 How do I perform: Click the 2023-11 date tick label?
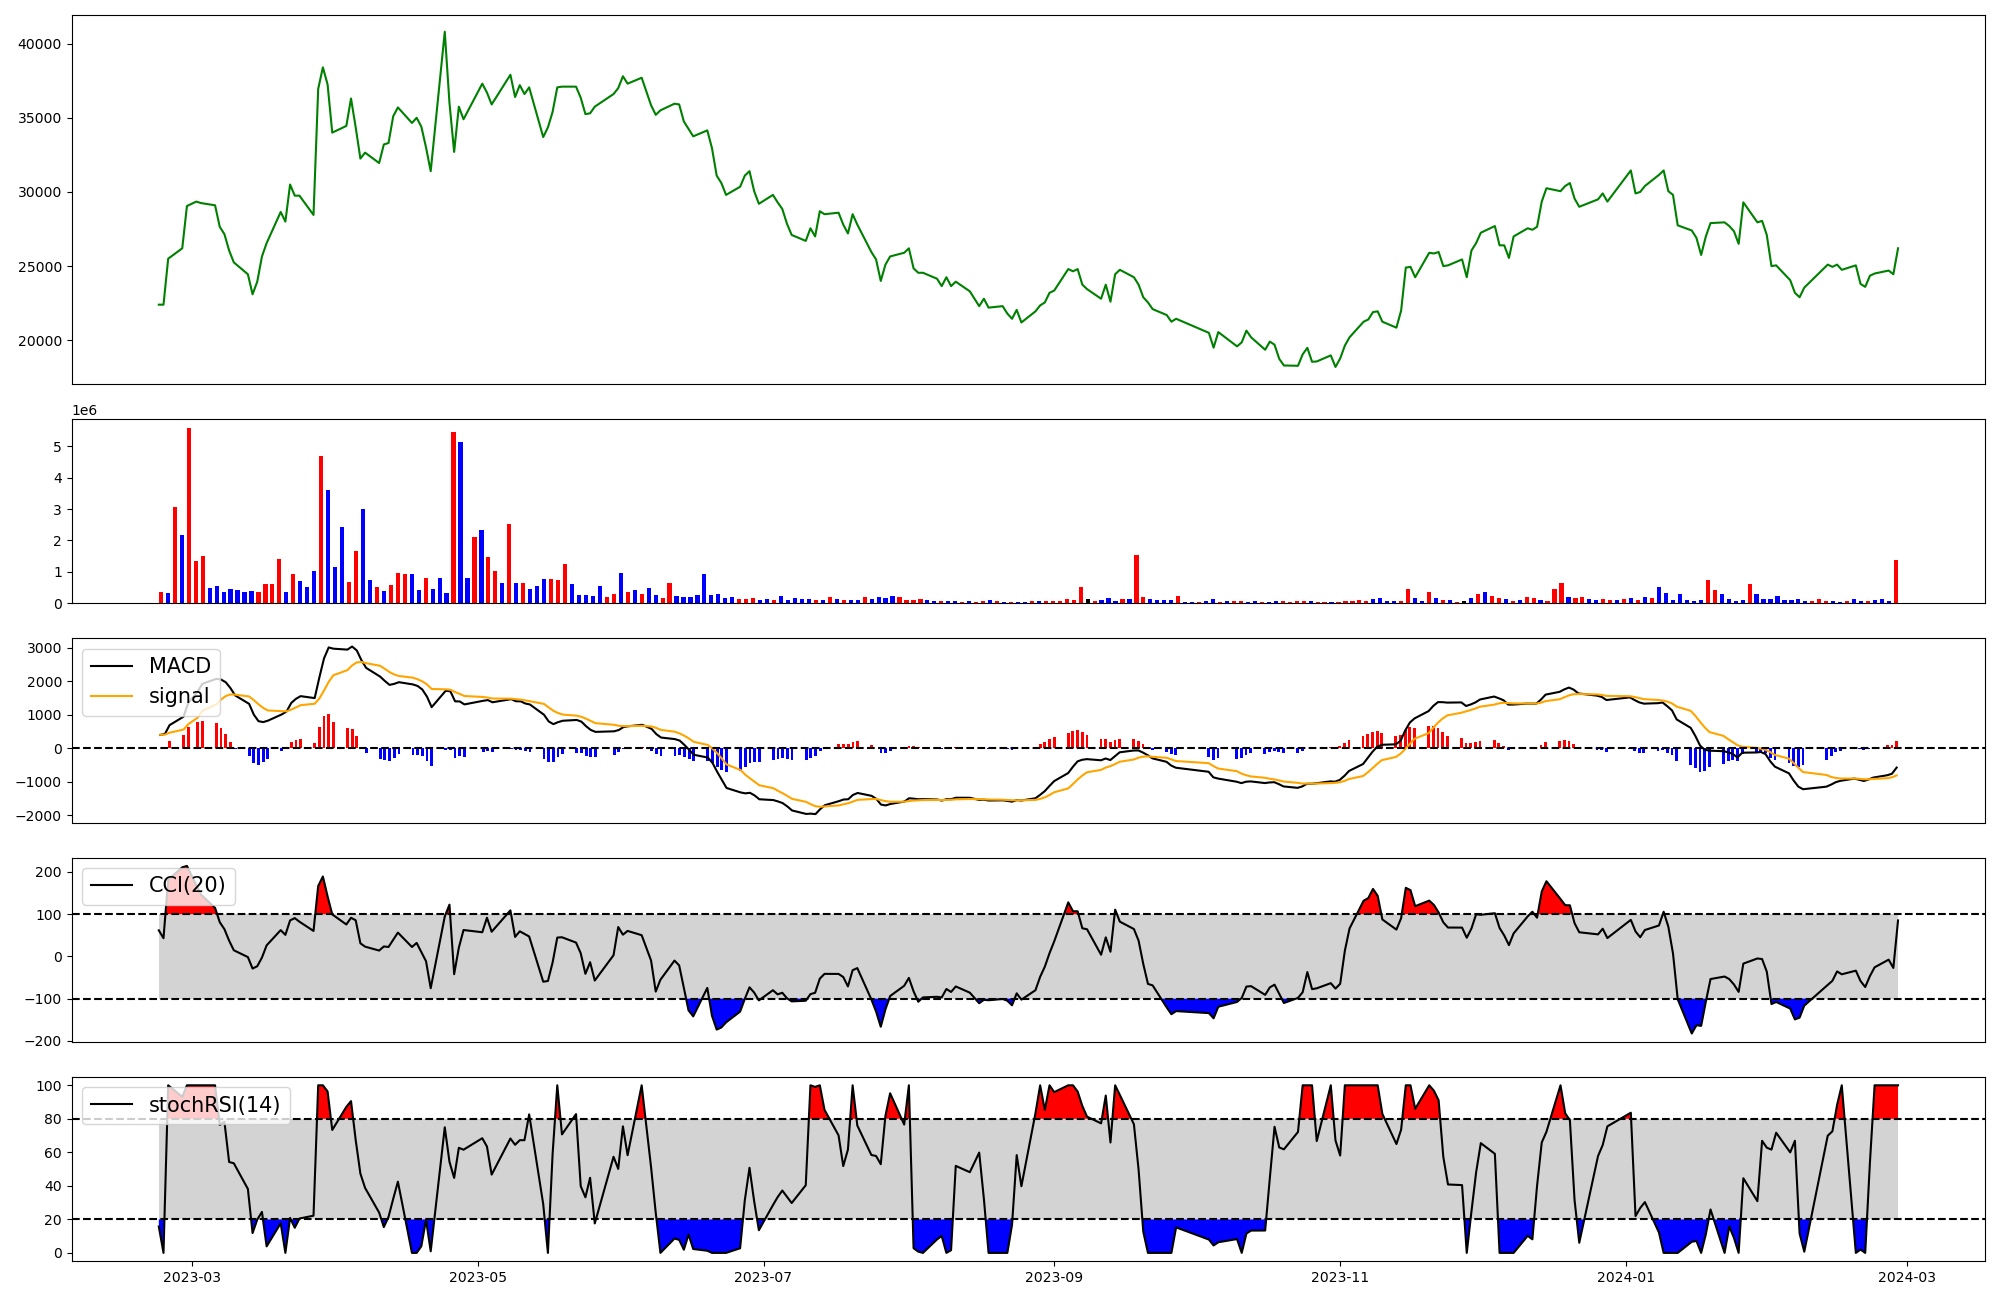click(1340, 1277)
